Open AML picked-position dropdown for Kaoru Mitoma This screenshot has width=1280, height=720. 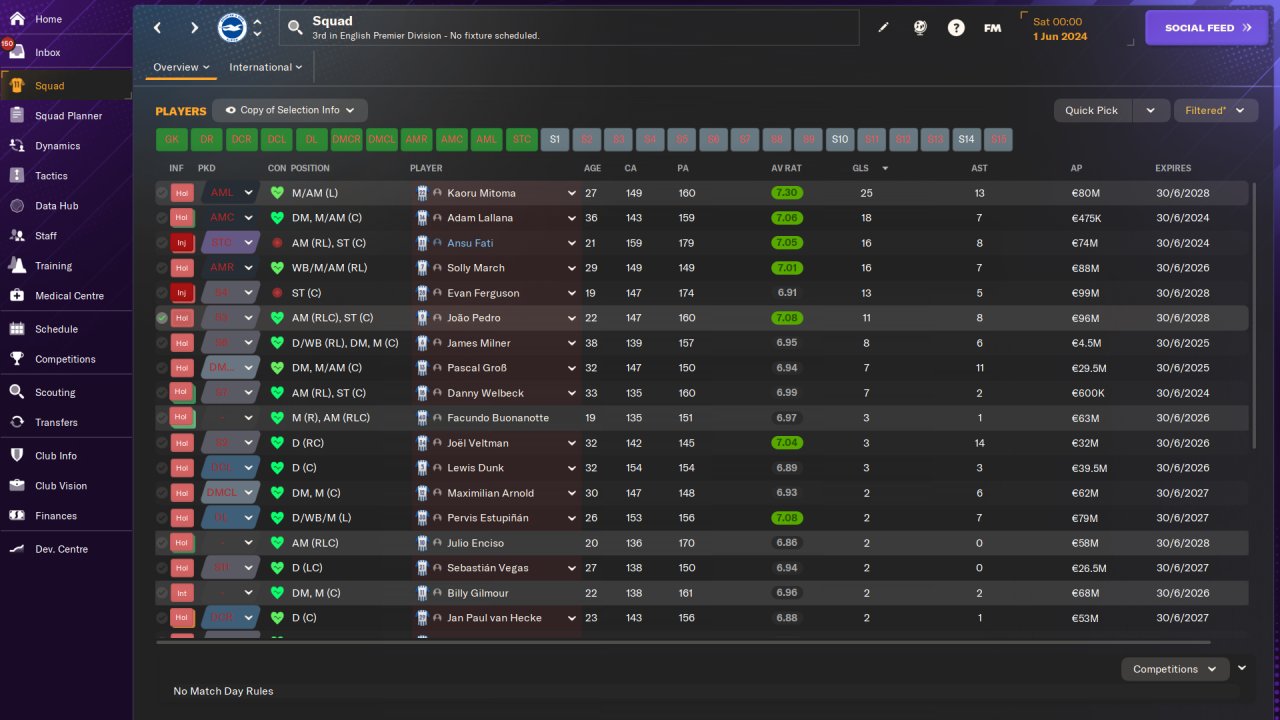coord(248,193)
